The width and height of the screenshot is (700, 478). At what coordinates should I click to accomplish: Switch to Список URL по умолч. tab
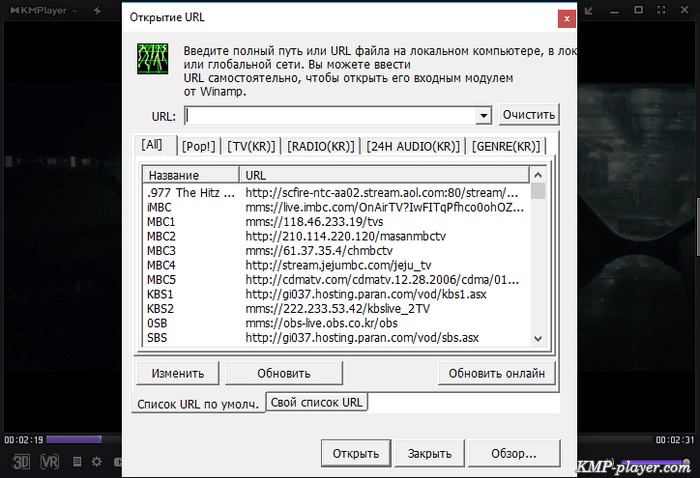pyautogui.click(x=198, y=403)
